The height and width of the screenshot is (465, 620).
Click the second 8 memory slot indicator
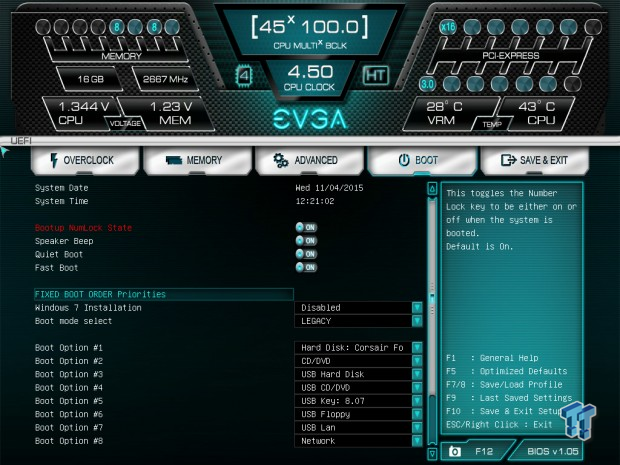click(x=154, y=27)
